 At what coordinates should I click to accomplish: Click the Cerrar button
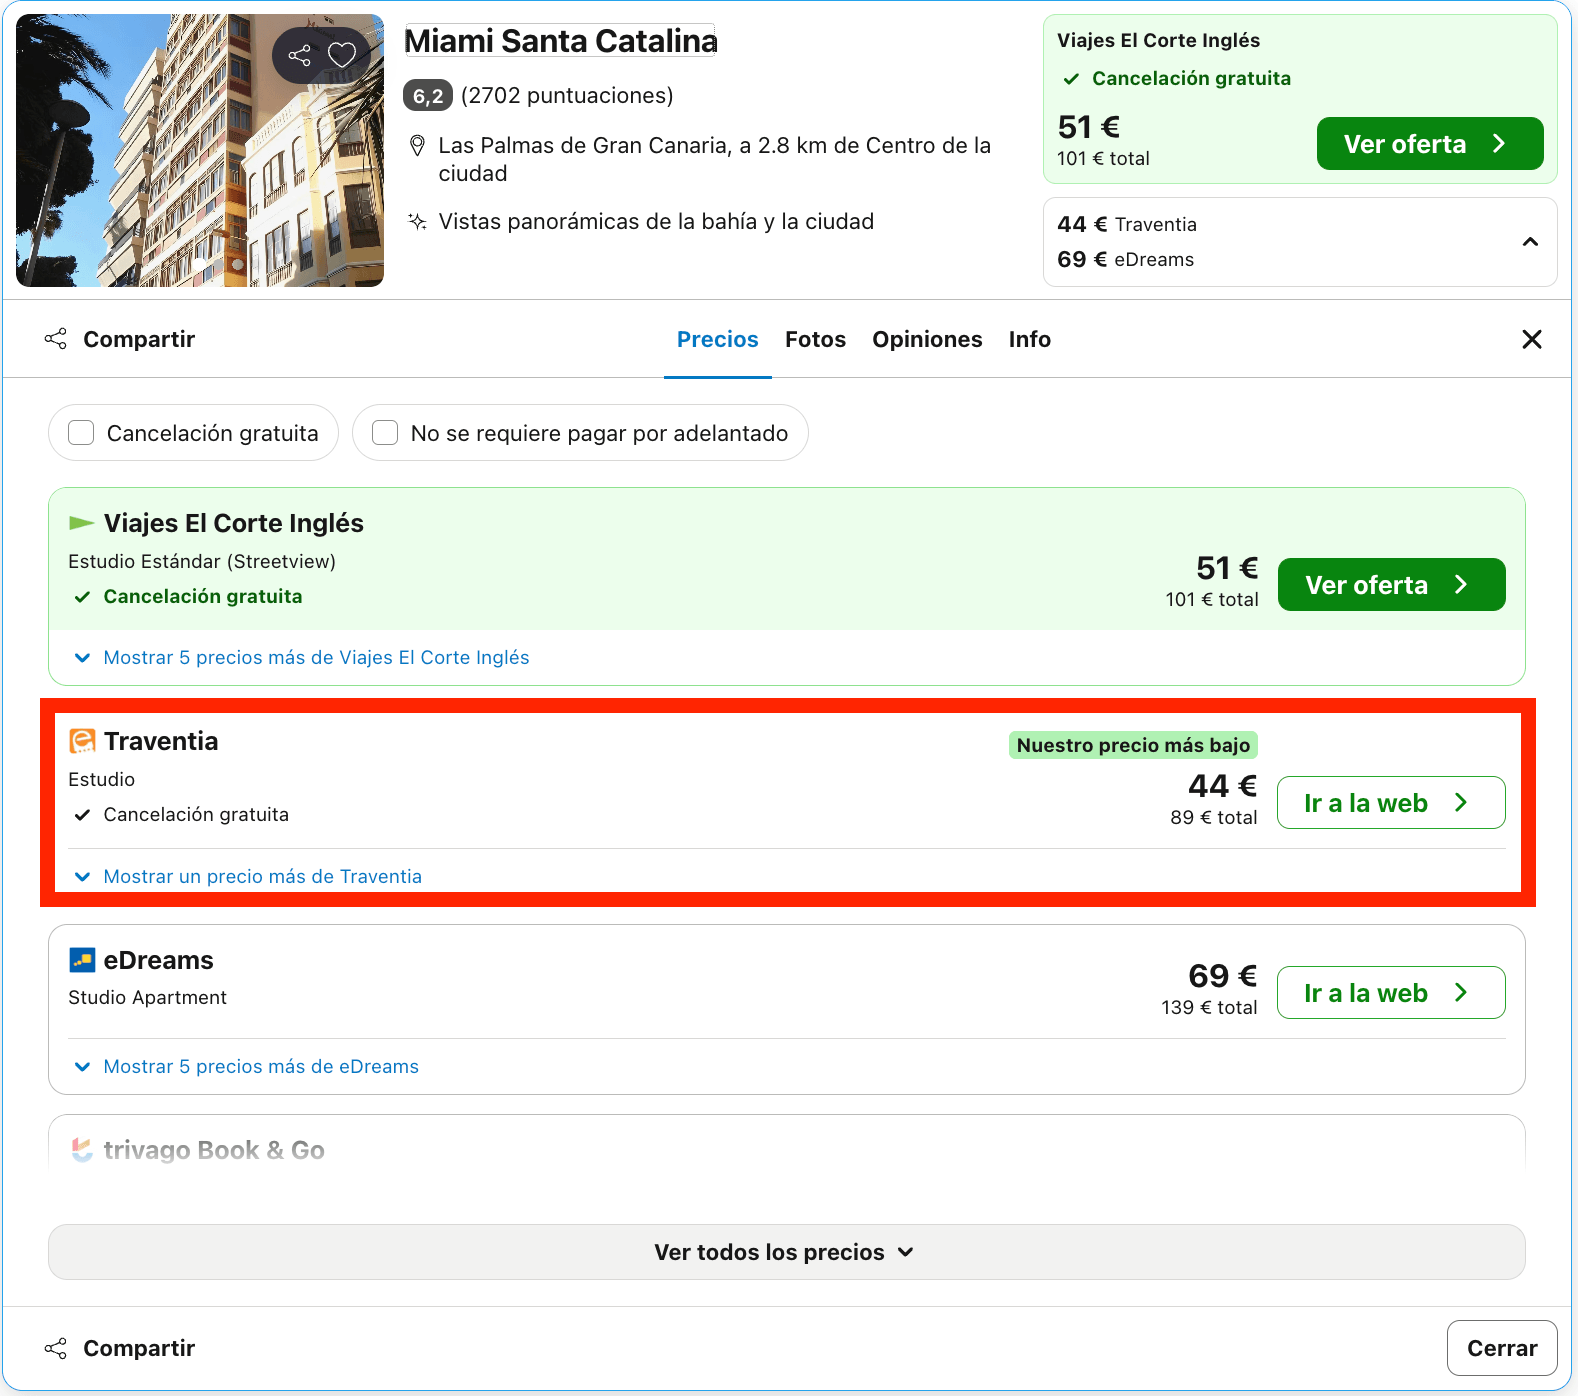[x=1502, y=1348]
